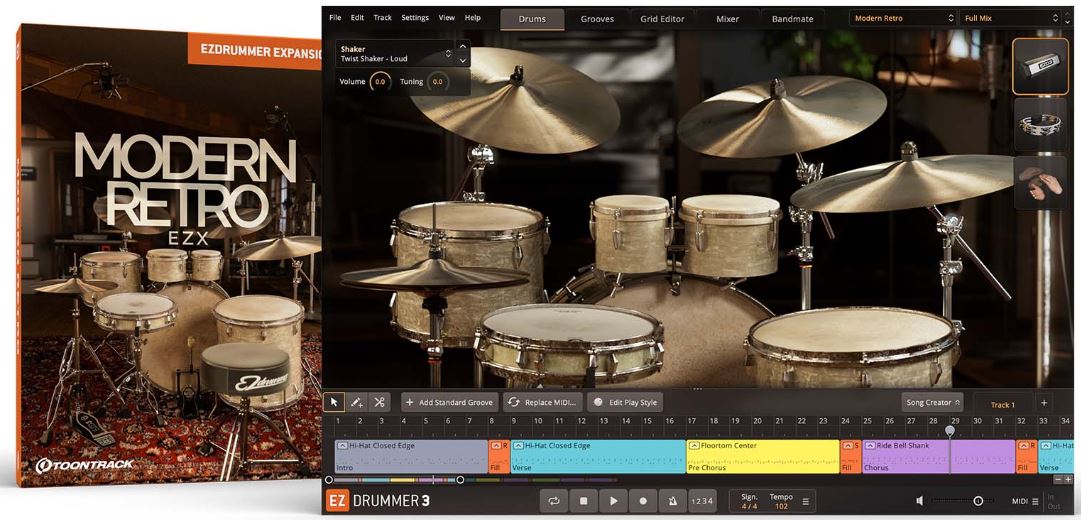Choose the hand claps instrument thumbnail
Viewport: 1081px width, 520px height.
point(1040,183)
